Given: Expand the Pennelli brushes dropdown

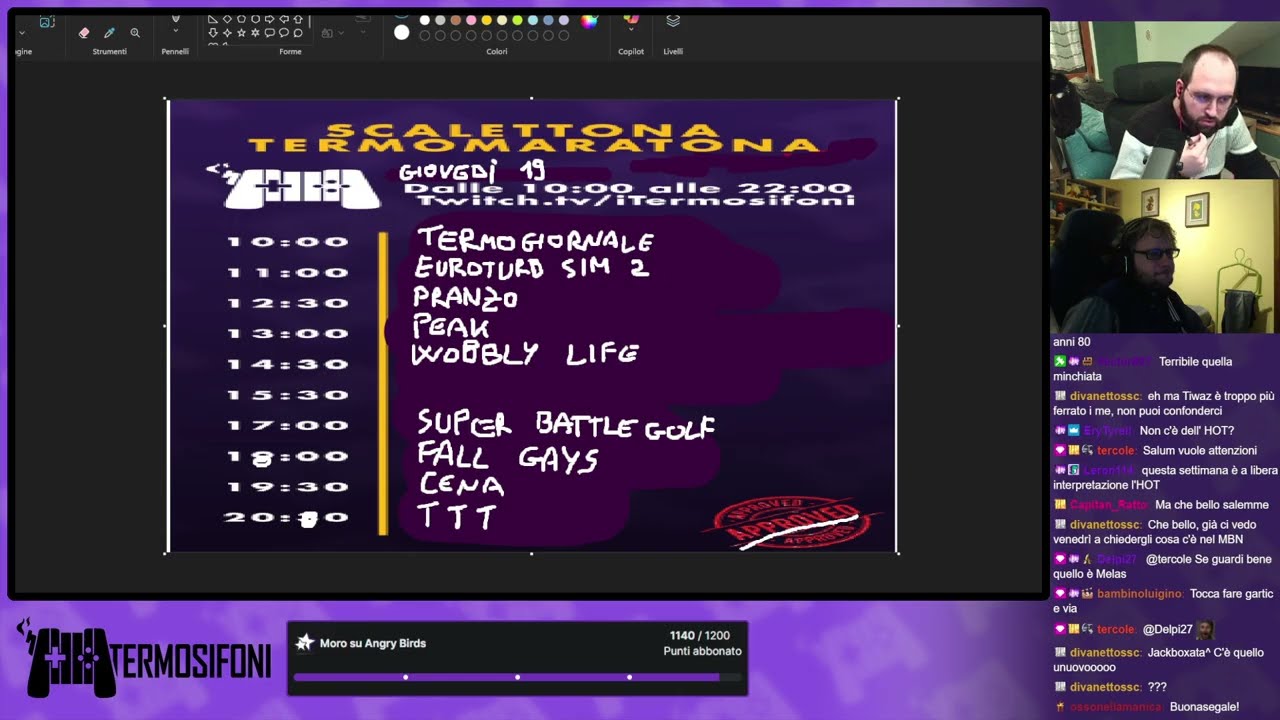Looking at the screenshot, I should coord(176,31).
